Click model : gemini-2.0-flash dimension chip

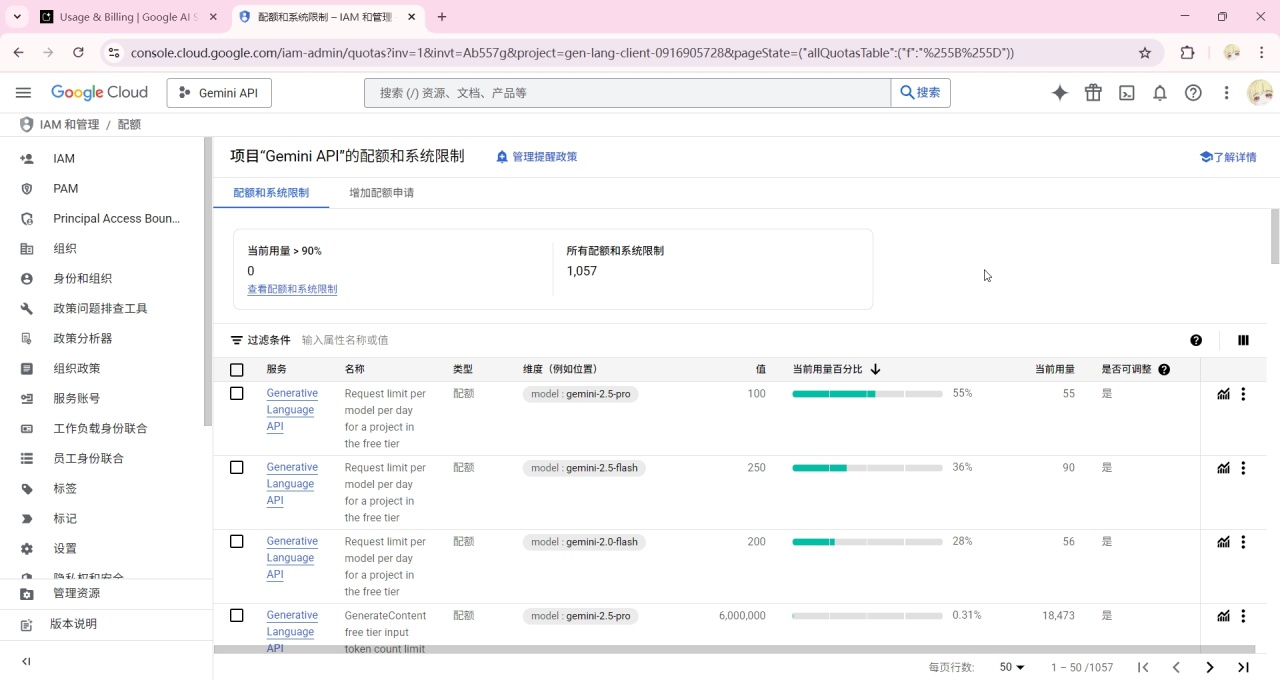[584, 542]
